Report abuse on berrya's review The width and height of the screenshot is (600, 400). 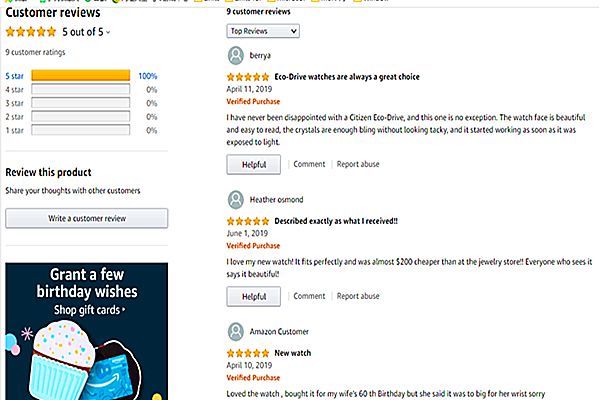pyautogui.click(x=358, y=164)
